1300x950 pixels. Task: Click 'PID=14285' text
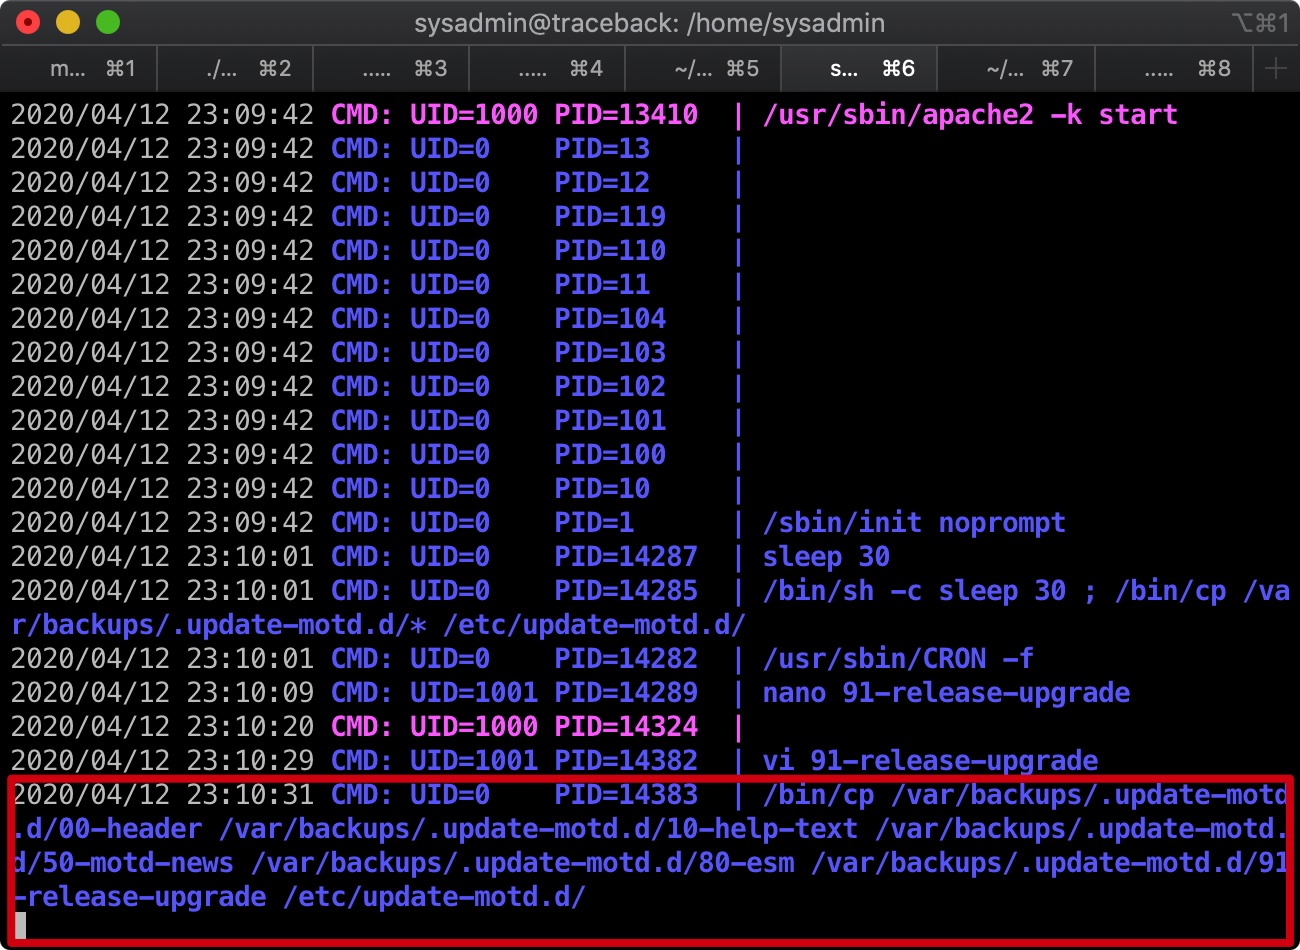coord(626,591)
